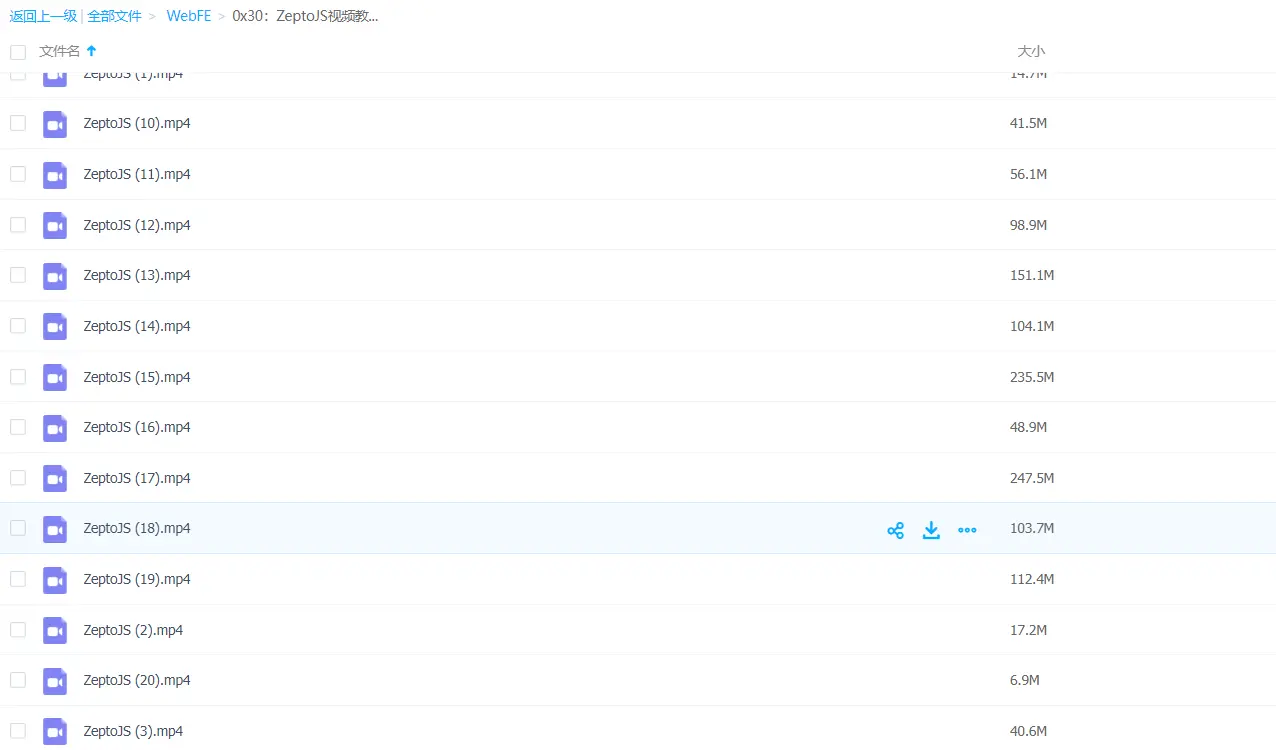Image resolution: width=1276 pixels, height=750 pixels.
Task: Open file name ZeptoJS (20).mp4
Action: (137, 680)
